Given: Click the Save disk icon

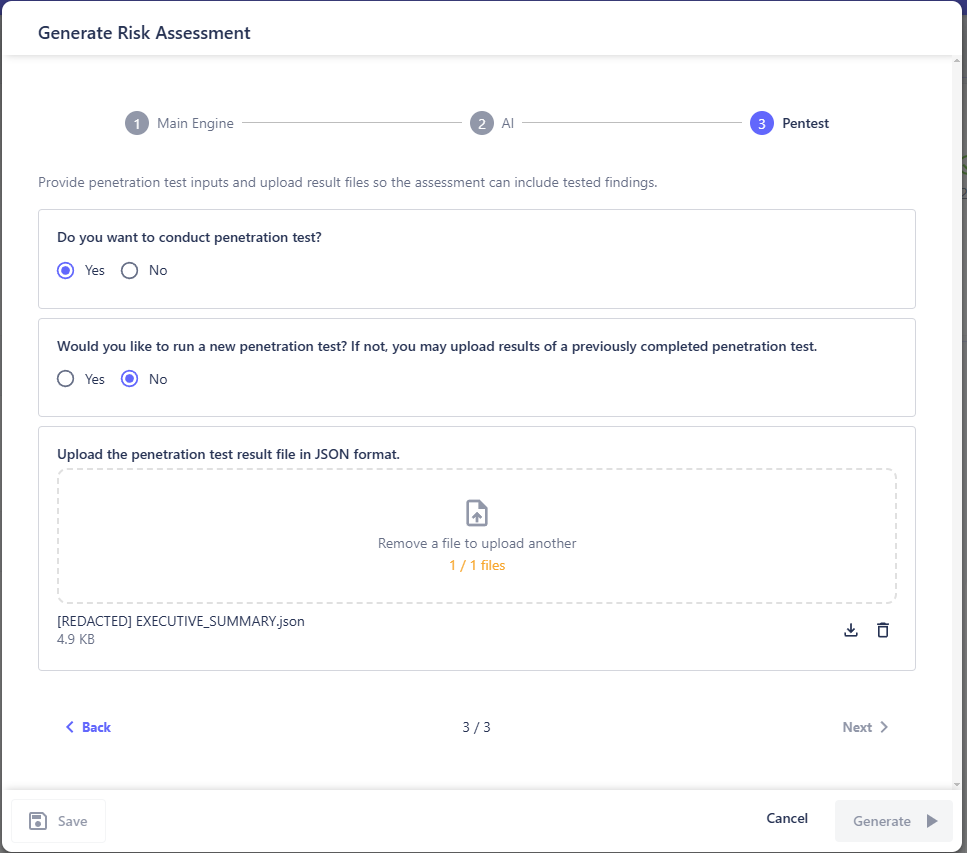Looking at the screenshot, I should click(38, 821).
